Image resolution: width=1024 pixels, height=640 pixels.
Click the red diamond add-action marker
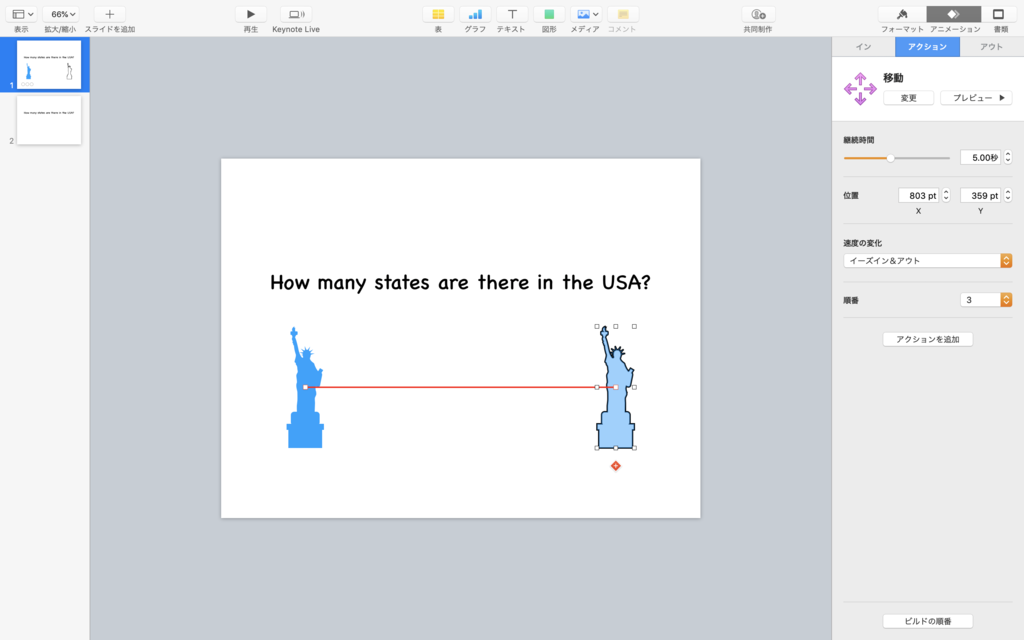(x=615, y=466)
